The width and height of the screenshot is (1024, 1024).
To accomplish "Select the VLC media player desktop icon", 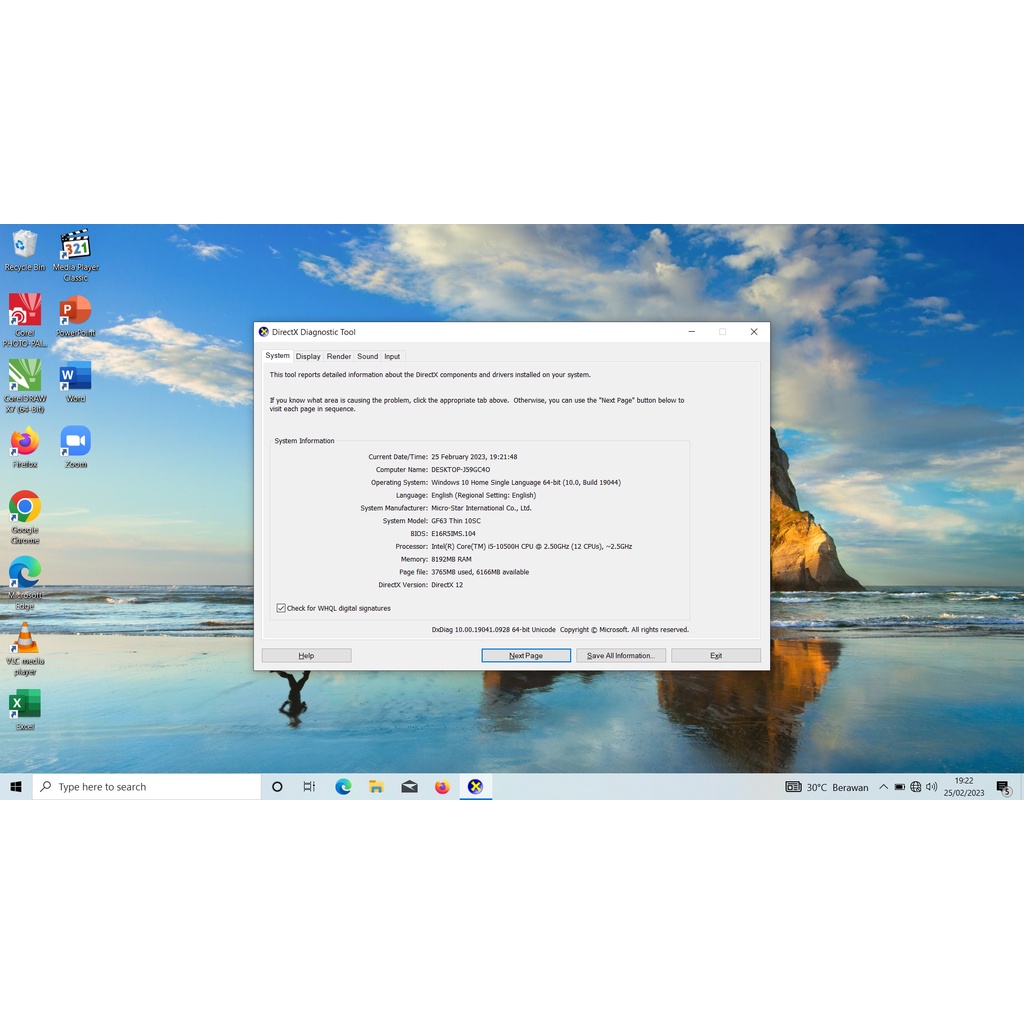I will [25, 649].
